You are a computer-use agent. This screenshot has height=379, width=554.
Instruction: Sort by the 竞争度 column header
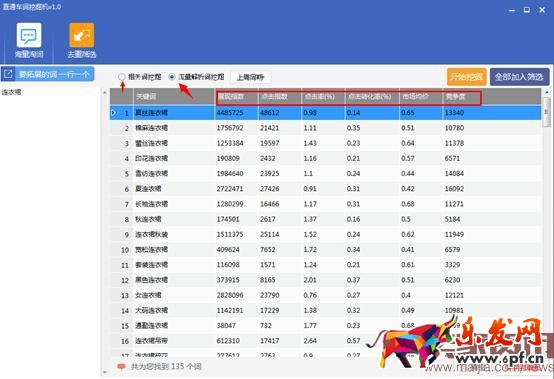[x=461, y=96]
